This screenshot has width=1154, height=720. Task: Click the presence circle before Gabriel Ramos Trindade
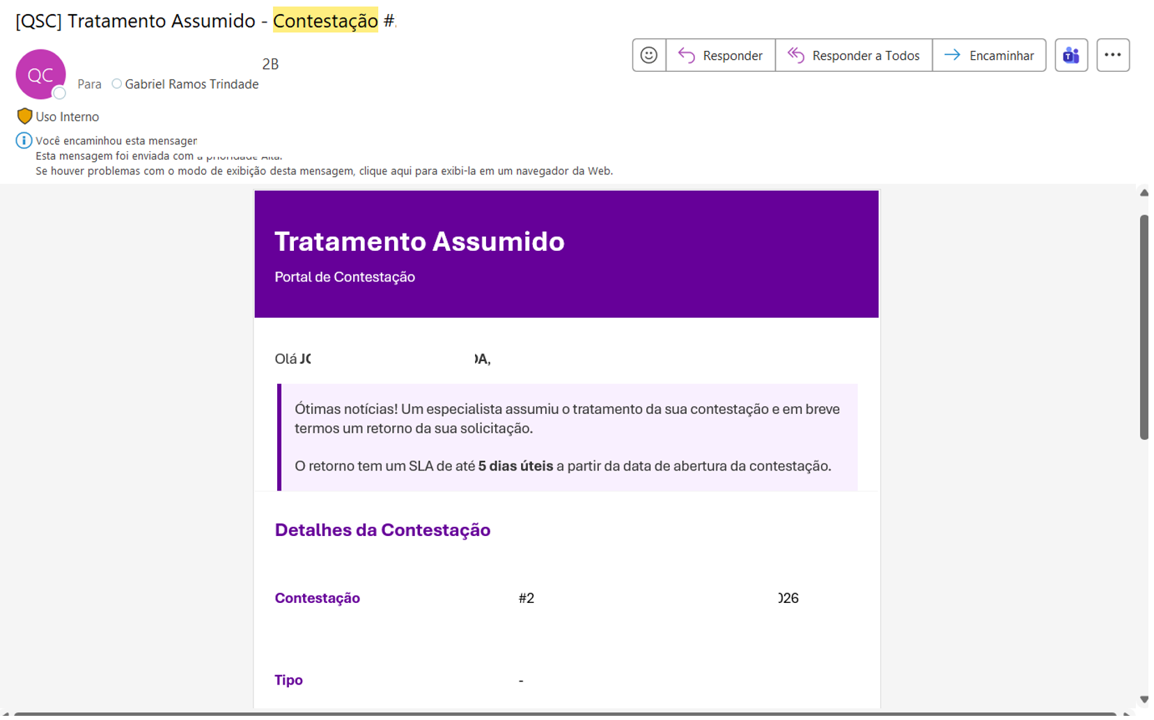pos(115,84)
